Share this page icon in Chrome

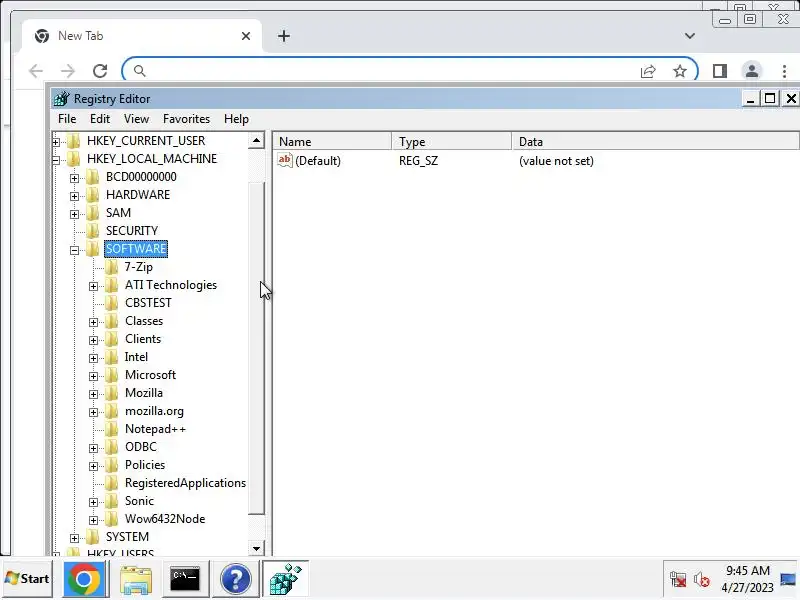click(648, 71)
